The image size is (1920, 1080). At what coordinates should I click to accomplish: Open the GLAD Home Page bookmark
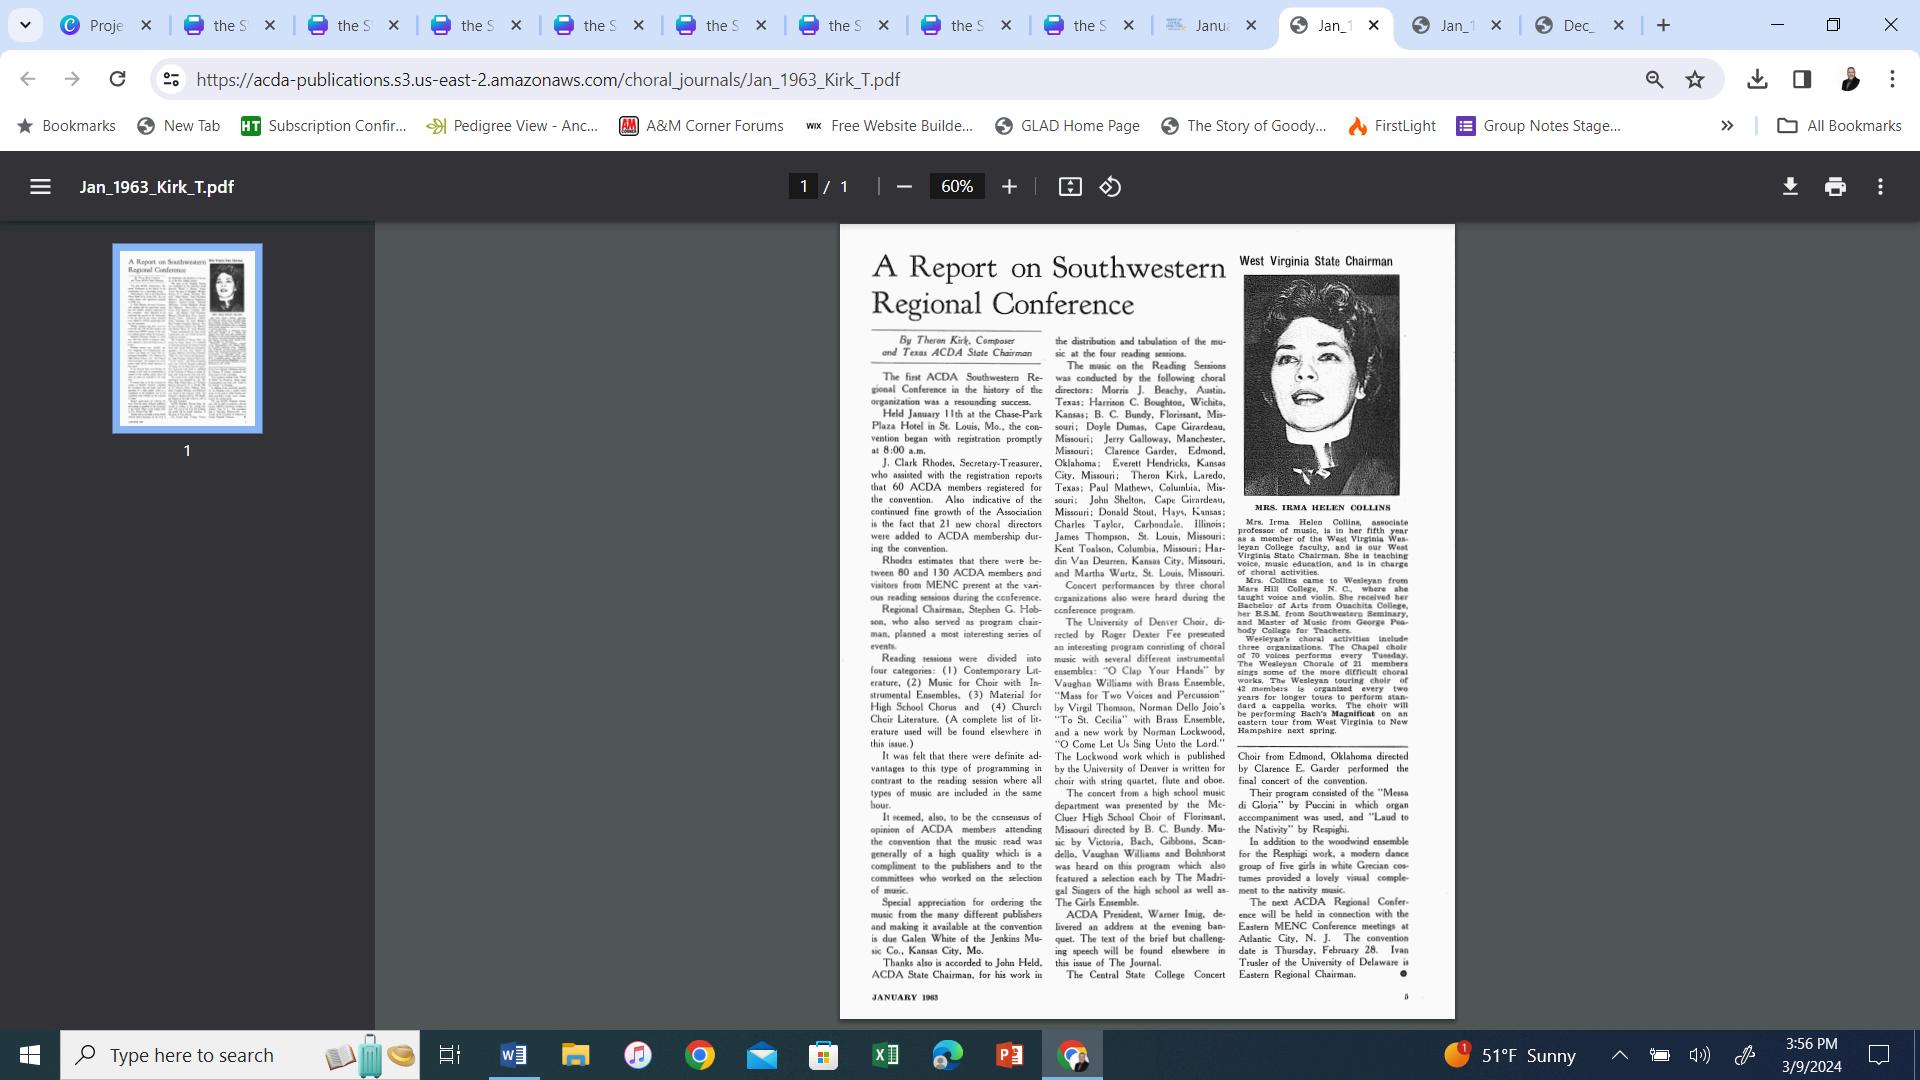(x=1067, y=125)
